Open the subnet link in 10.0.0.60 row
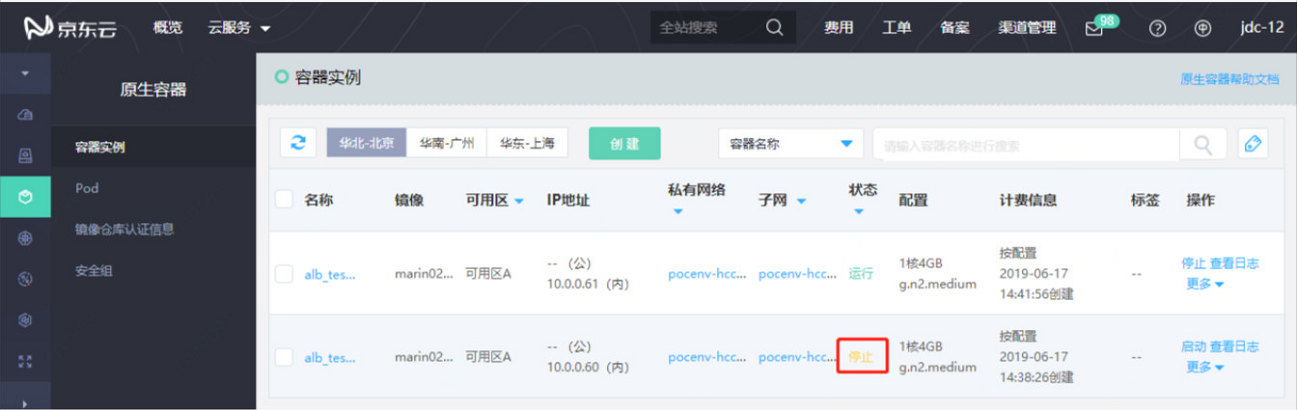1297x410 pixels. [x=798, y=357]
